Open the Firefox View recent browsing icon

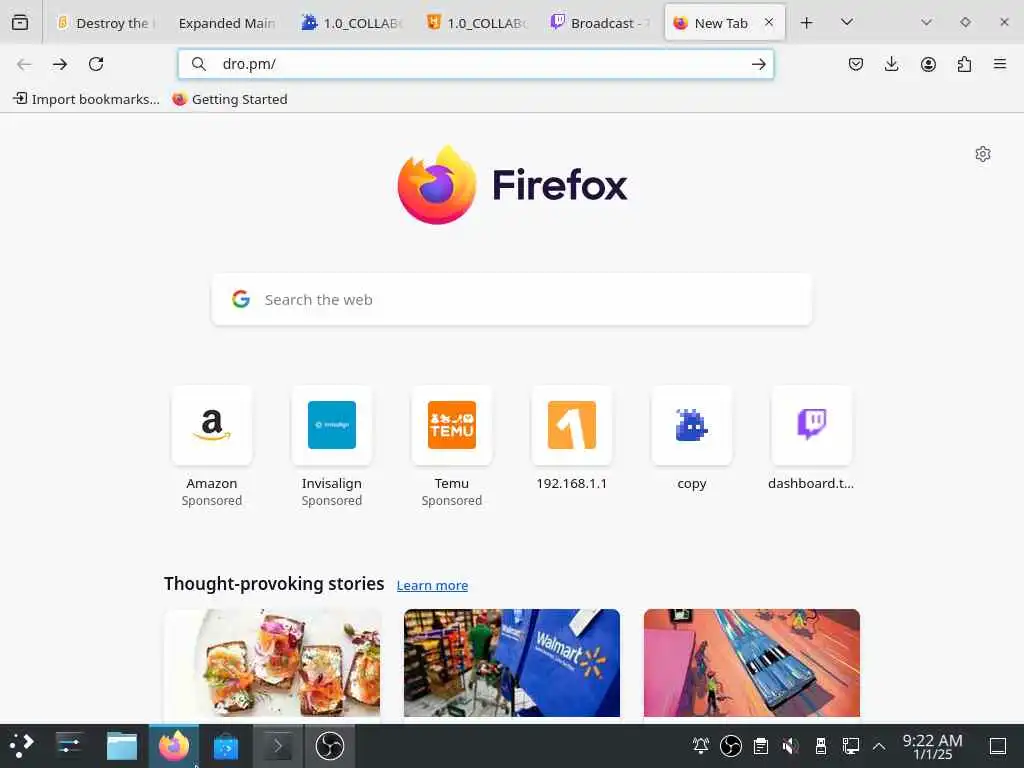coord(20,23)
